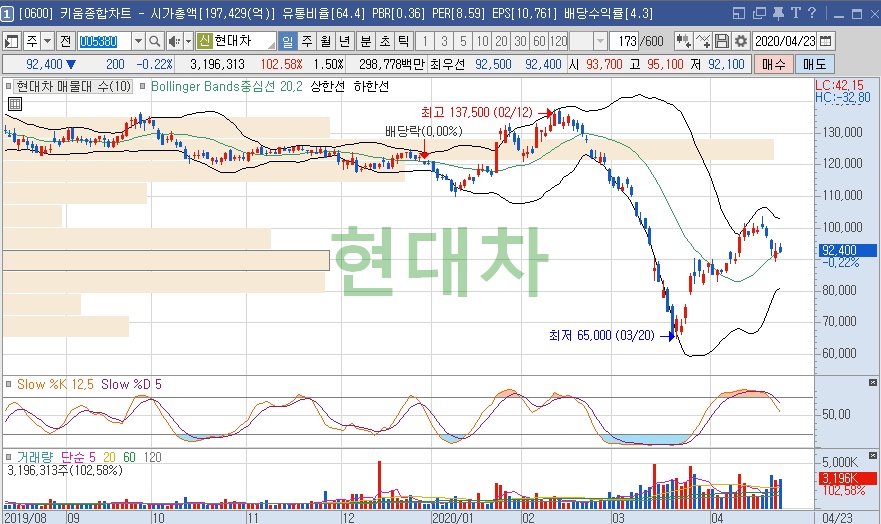
Task: Select the 20 interval button
Action: 502,41
